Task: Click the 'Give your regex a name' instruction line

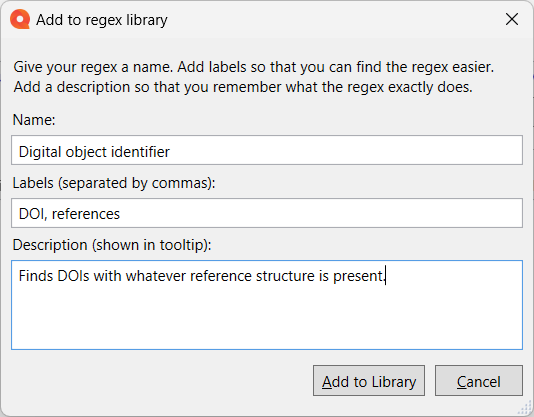Action: 254,67
